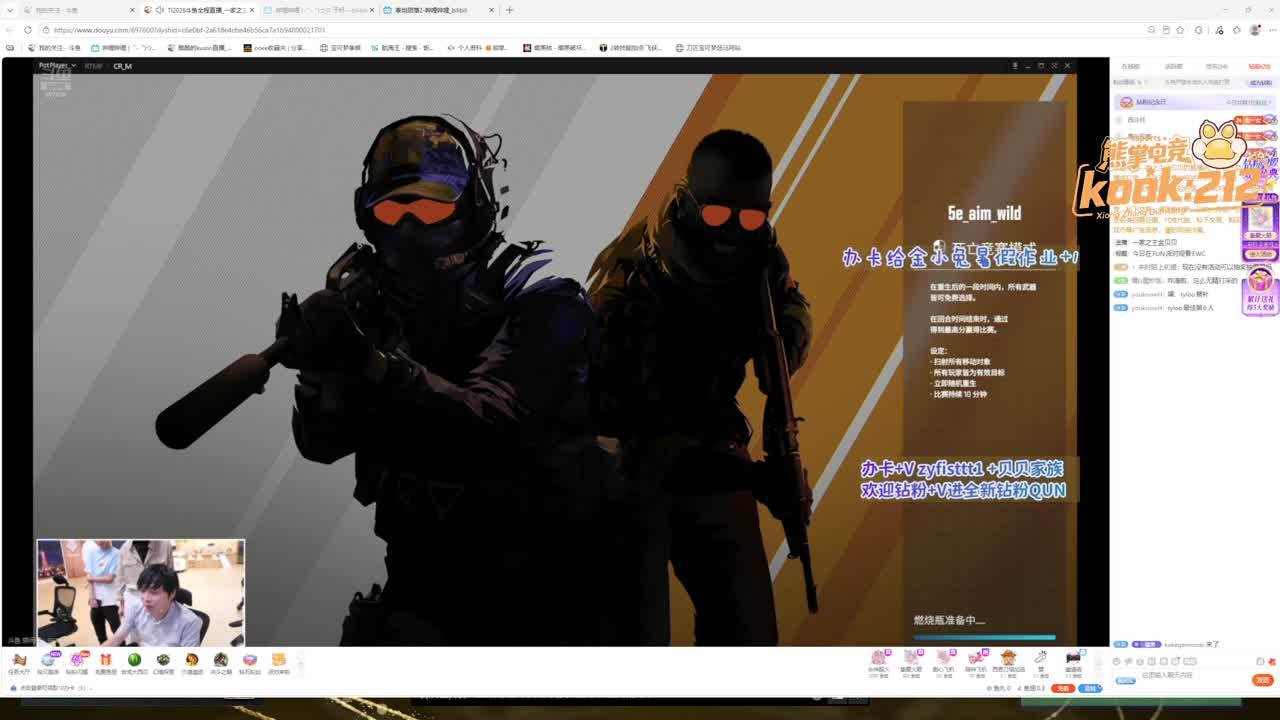Open the 航海王 - 搜索 bookmark
Viewport: 1280px width, 720px height.
click(402, 48)
